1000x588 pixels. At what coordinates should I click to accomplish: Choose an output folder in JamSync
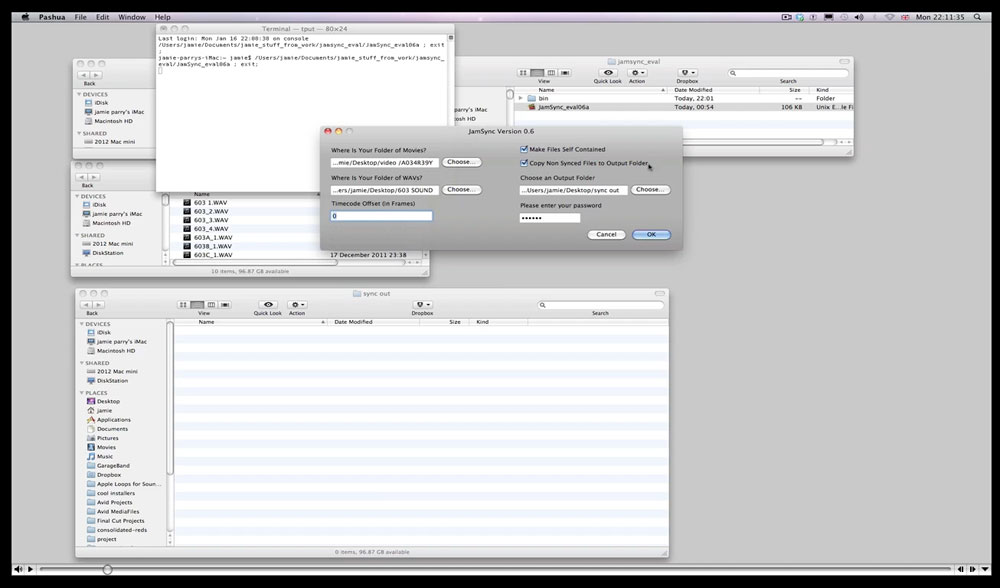[x=651, y=189]
